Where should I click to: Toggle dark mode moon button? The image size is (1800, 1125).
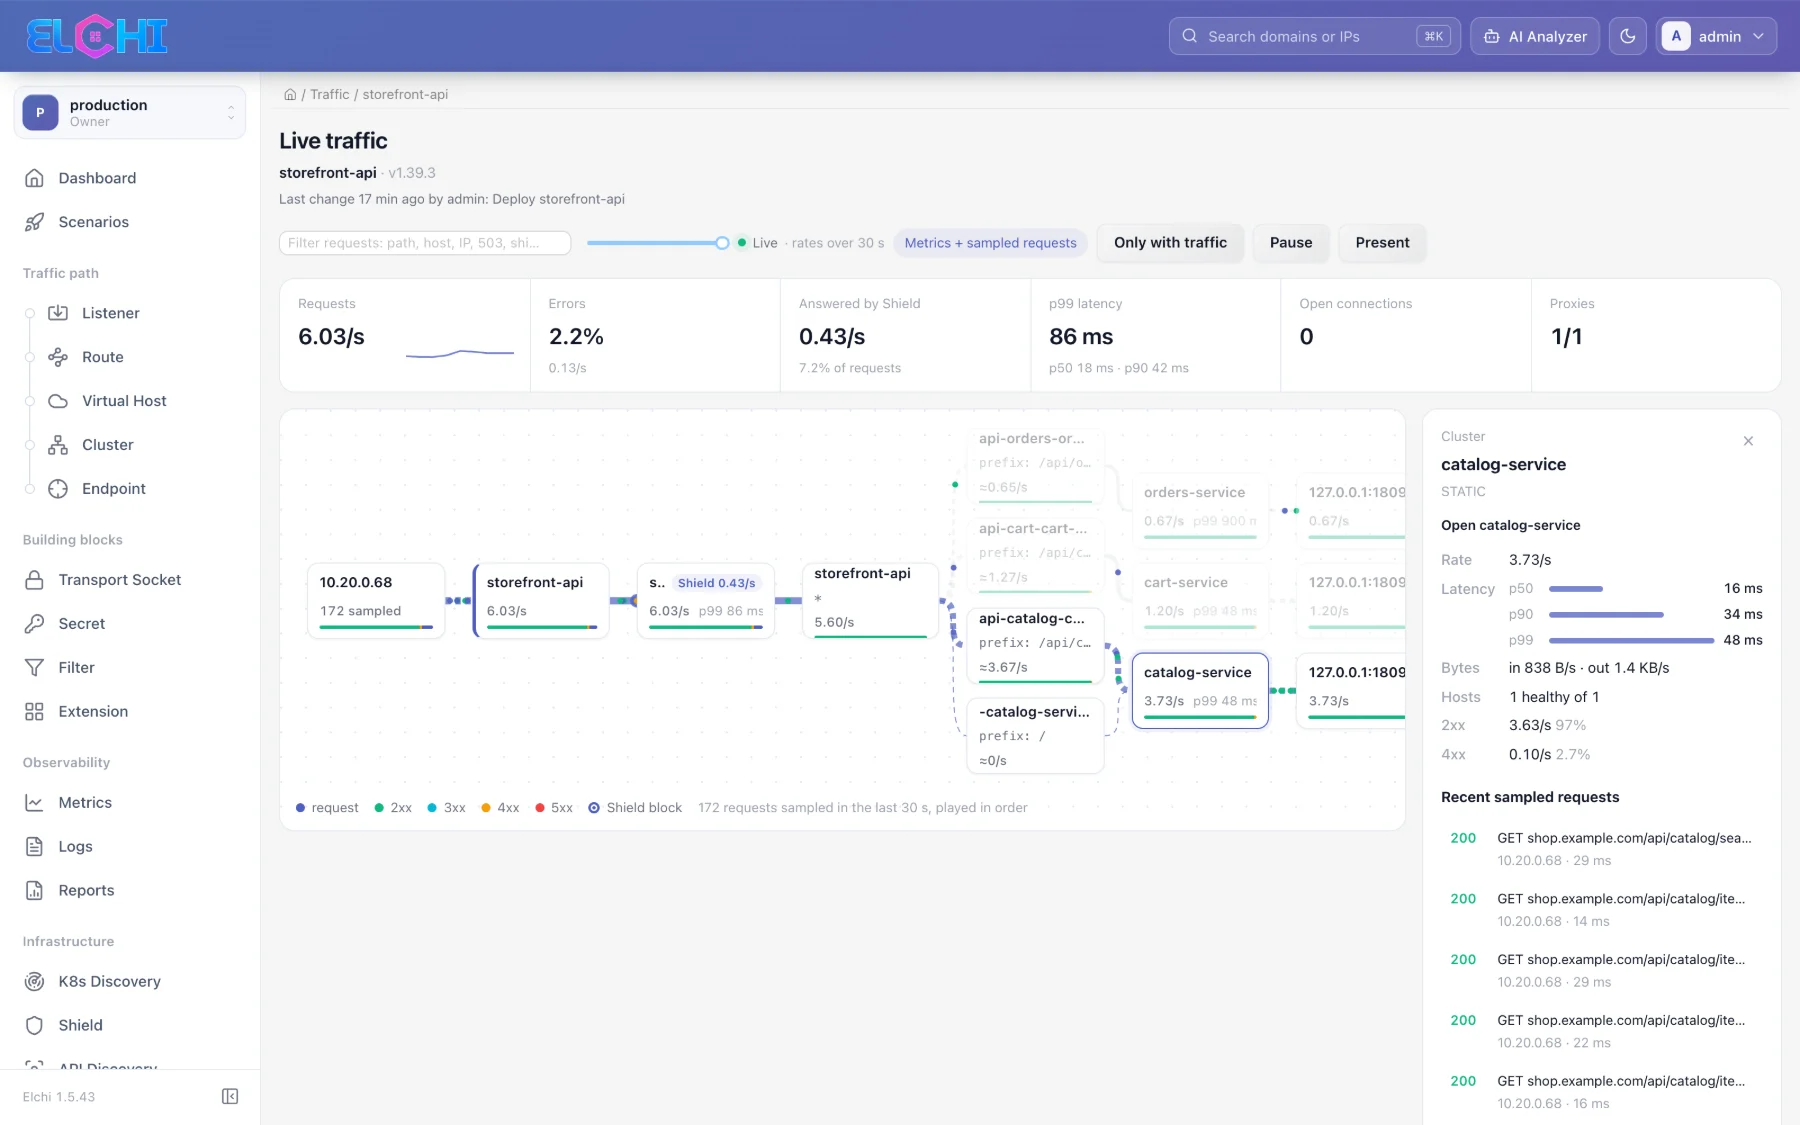(x=1628, y=36)
